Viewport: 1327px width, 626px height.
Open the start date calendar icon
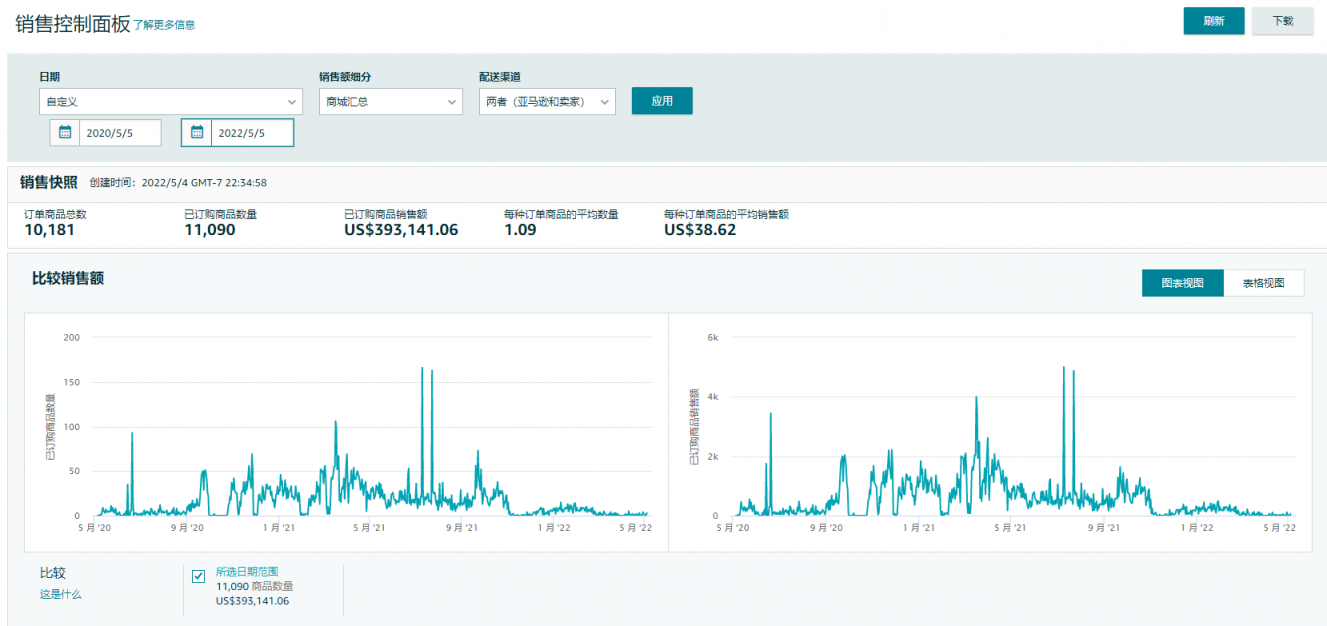(x=65, y=132)
